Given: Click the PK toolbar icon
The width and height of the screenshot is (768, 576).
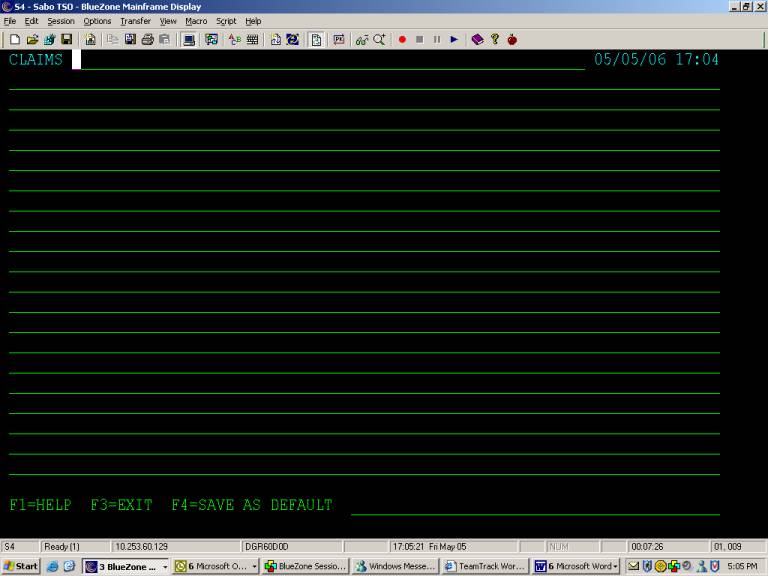Looking at the screenshot, I should click(x=339, y=40).
